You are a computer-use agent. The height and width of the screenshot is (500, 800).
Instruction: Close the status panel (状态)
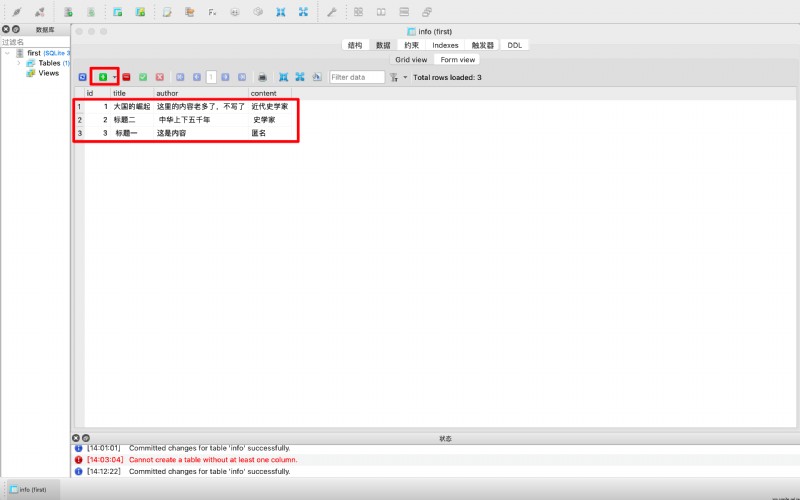[x=76, y=438]
